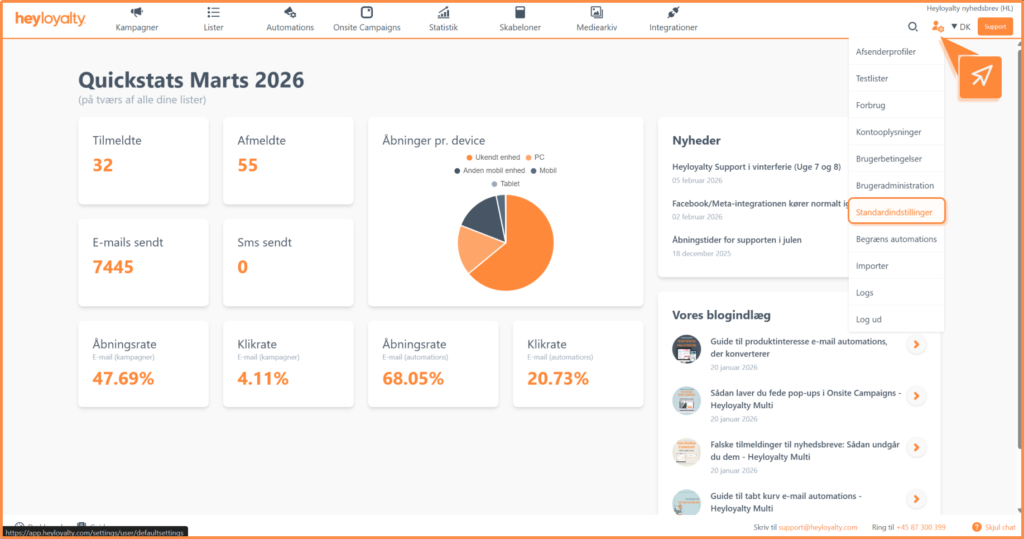Image resolution: width=1024 pixels, height=539 pixels.
Task: Open the Kampagner megaphone icon
Action: pos(137,13)
